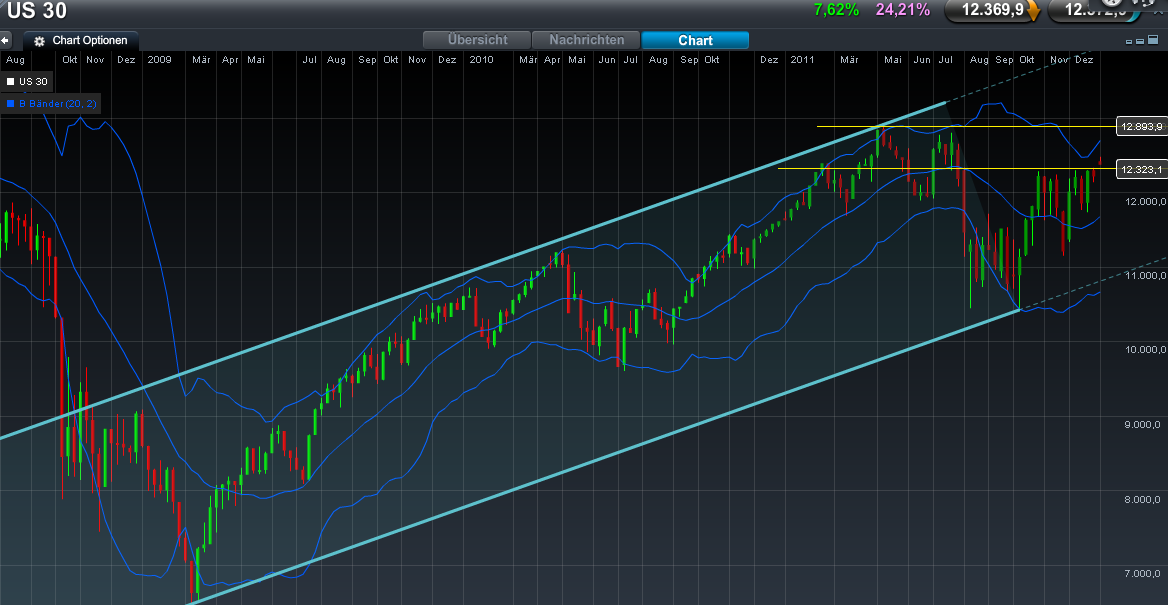Click the gear icon on Chart Optionen tab

[38, 41]
